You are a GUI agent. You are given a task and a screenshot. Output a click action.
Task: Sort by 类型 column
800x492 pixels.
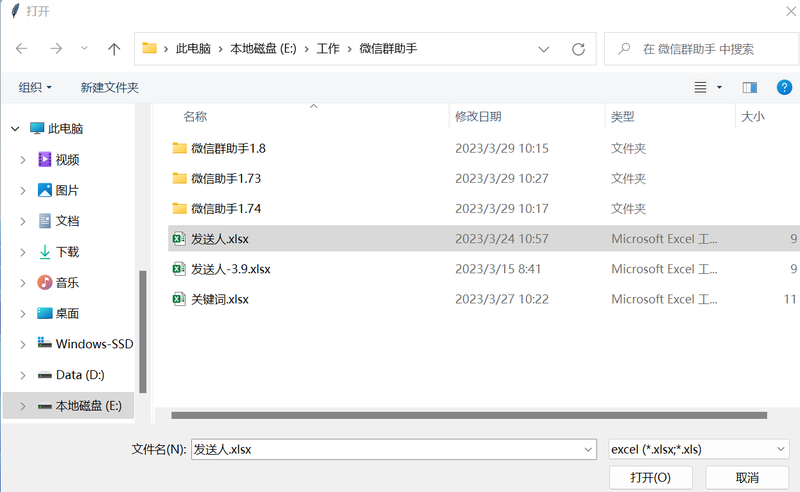pyautogui.click(x=623, y=116)
